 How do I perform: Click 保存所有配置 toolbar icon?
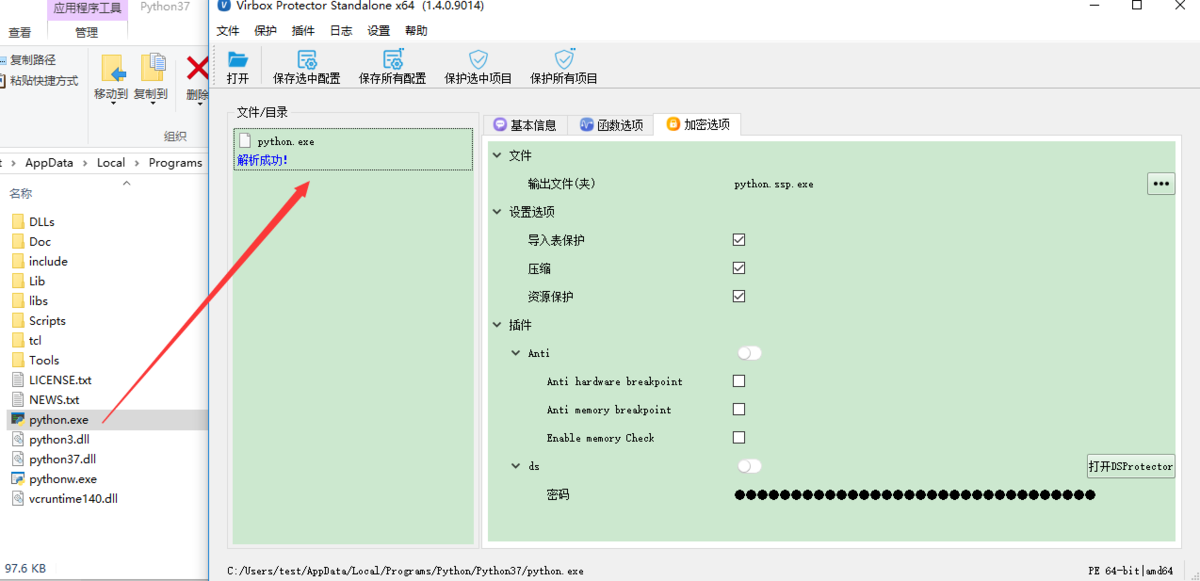coord(392,60)
